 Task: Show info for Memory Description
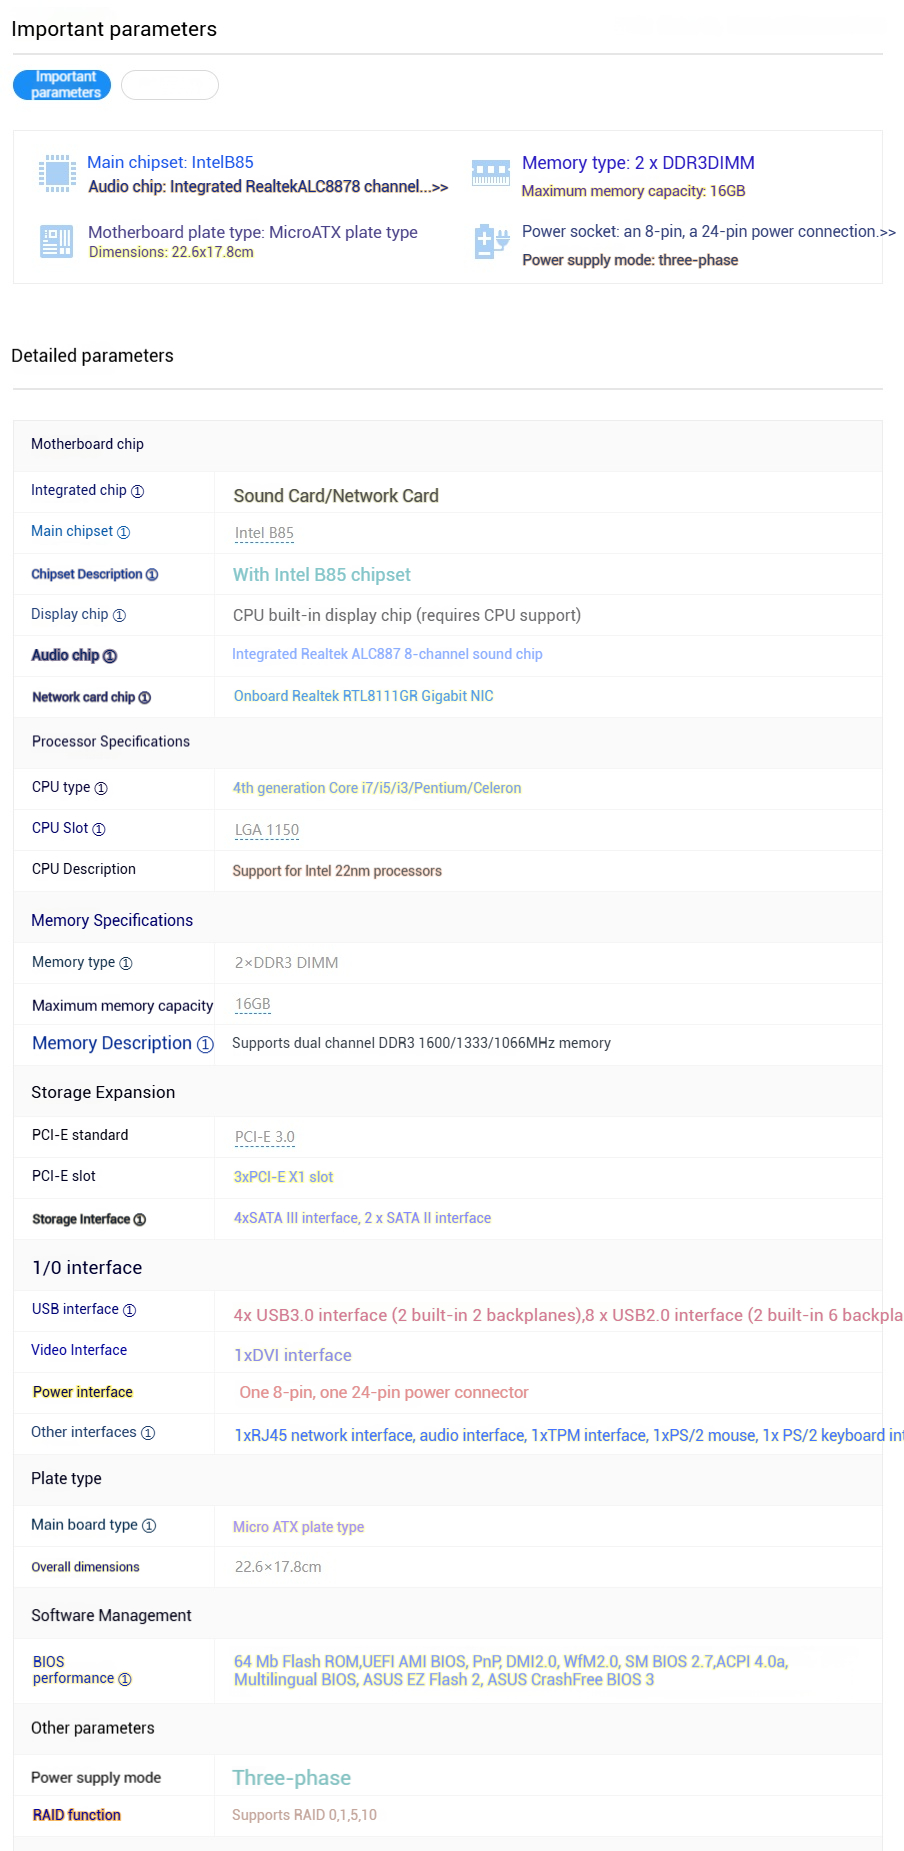205,1044
